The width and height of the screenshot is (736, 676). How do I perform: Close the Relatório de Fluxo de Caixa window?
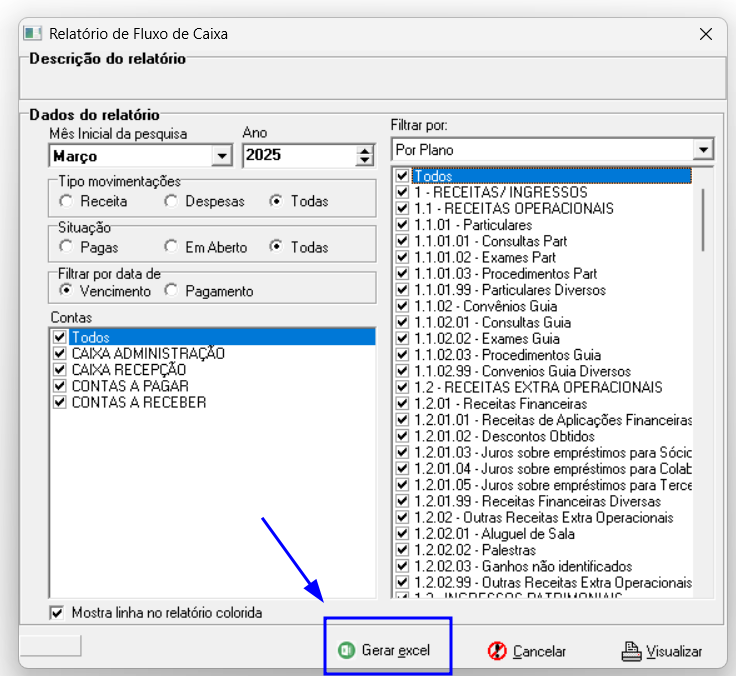[705, 34]
